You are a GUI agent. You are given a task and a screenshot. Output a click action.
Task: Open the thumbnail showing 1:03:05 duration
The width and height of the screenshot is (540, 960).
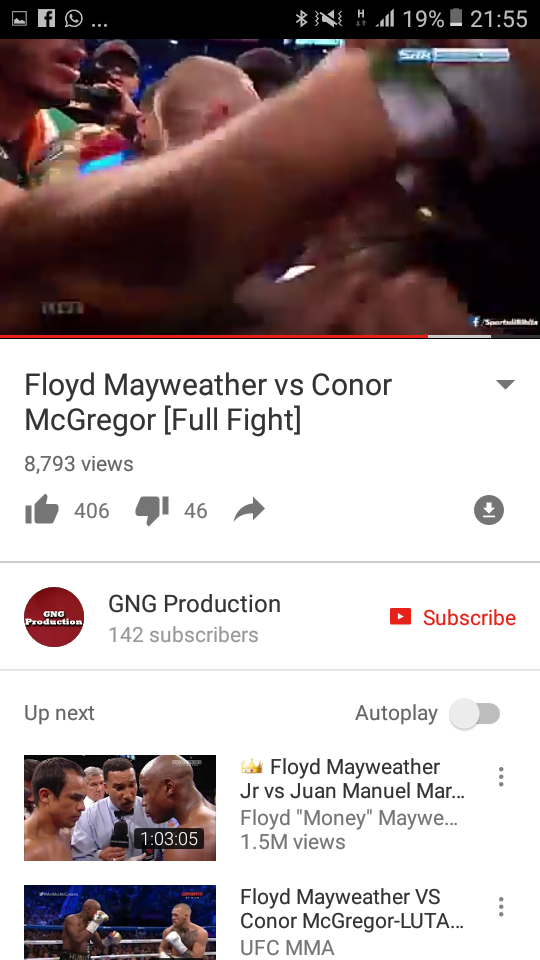pyautogui.click(x=120, y=808)
